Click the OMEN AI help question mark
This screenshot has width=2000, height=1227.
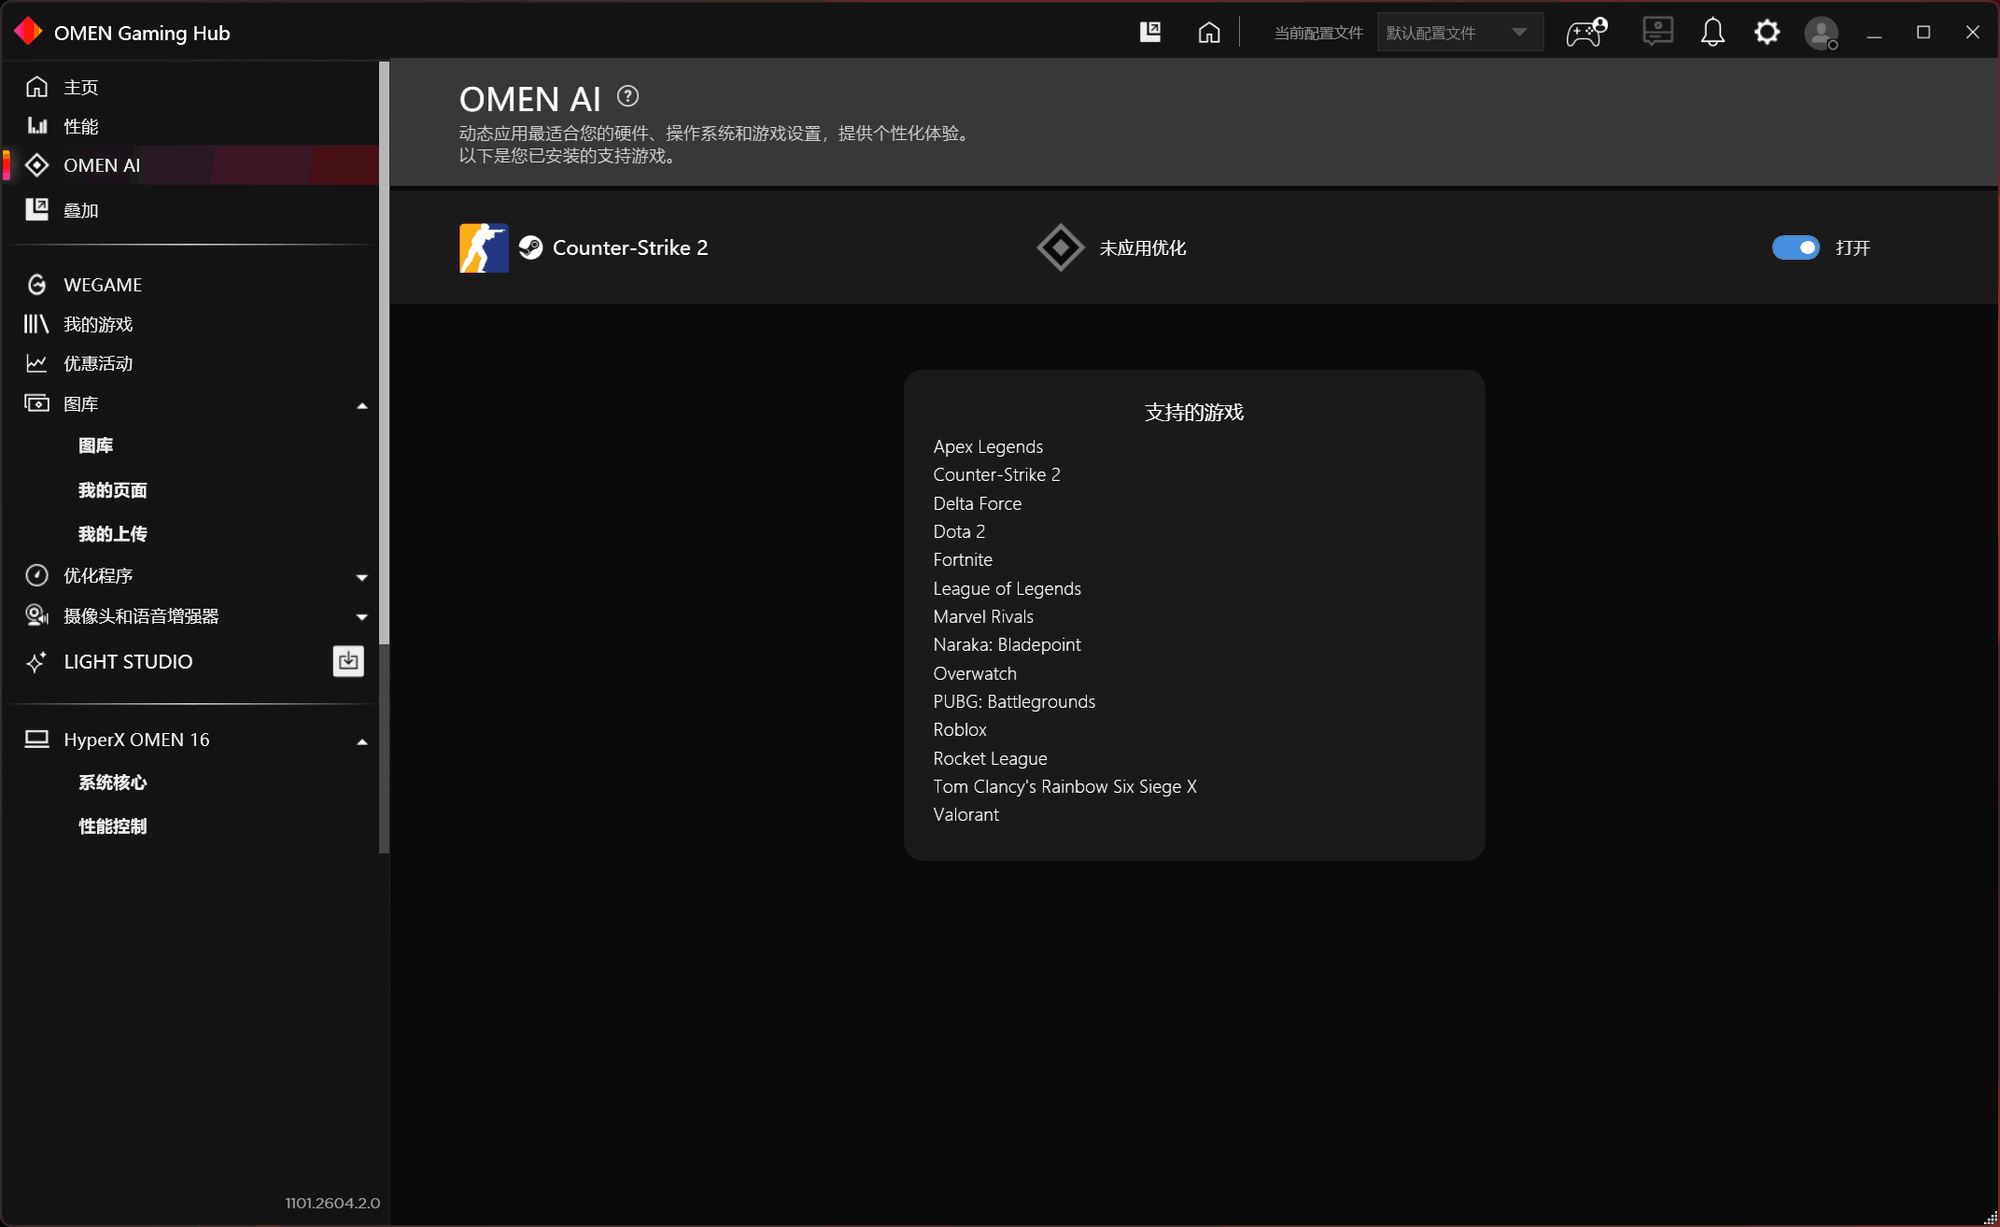click(x=628, y=96)
